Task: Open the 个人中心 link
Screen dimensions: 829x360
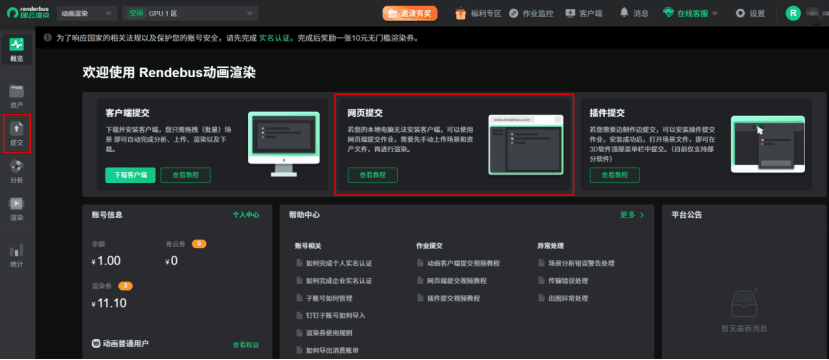Action: click(x=246, y=215)
